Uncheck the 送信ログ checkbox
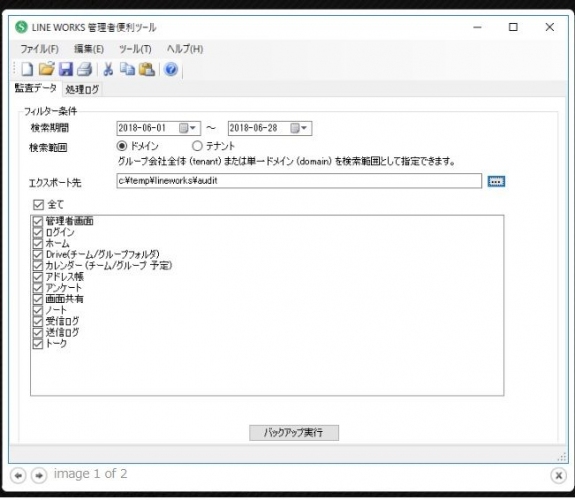575x500 pixels. pyautogui.click(x=38, y=333)
